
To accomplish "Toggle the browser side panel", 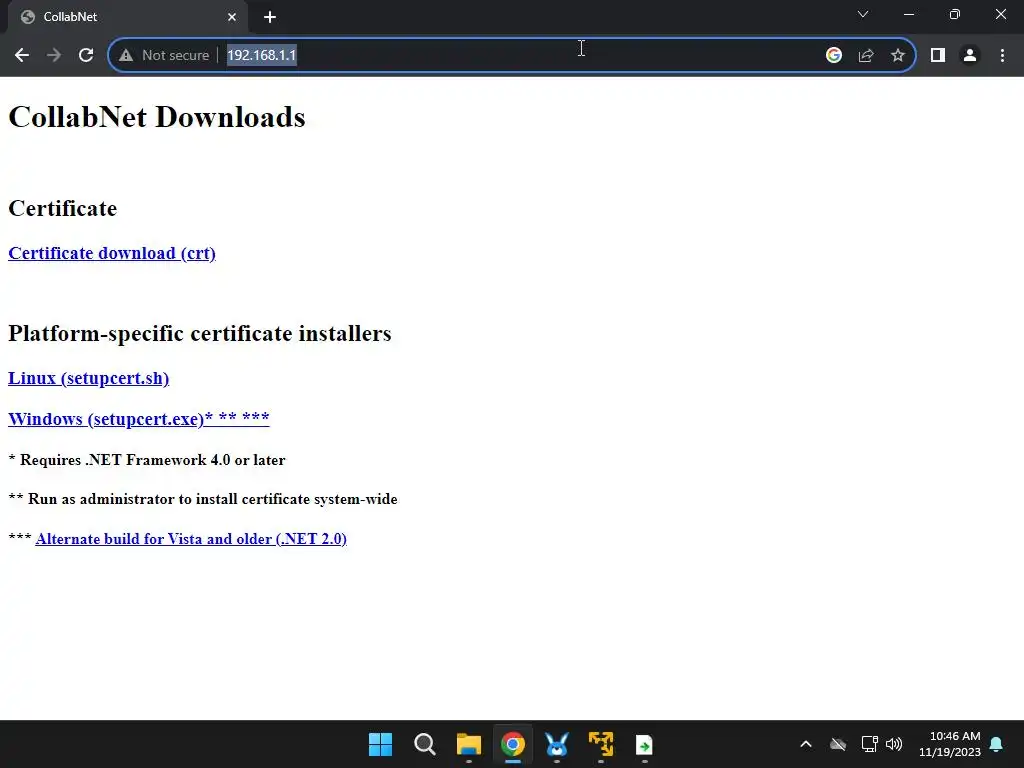I will (x=938, y=56).
